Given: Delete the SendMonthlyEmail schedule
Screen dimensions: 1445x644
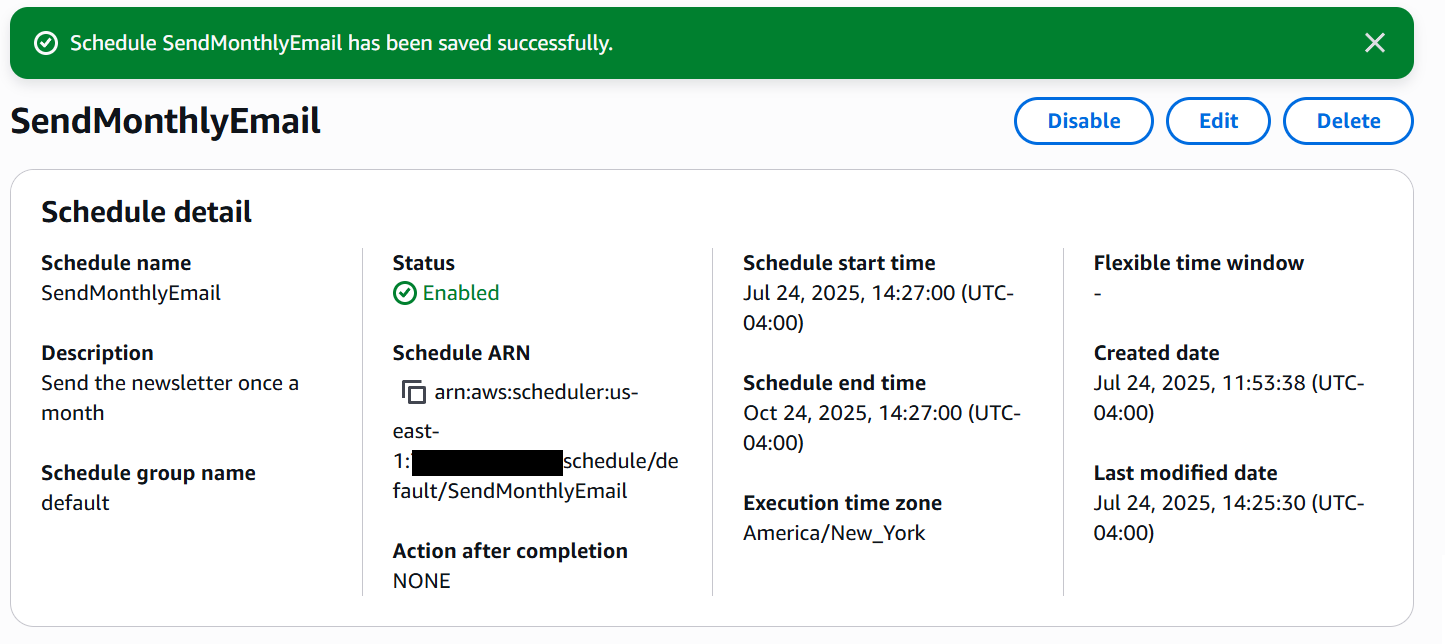Looking at the screenshot, I should point(1348,121).
